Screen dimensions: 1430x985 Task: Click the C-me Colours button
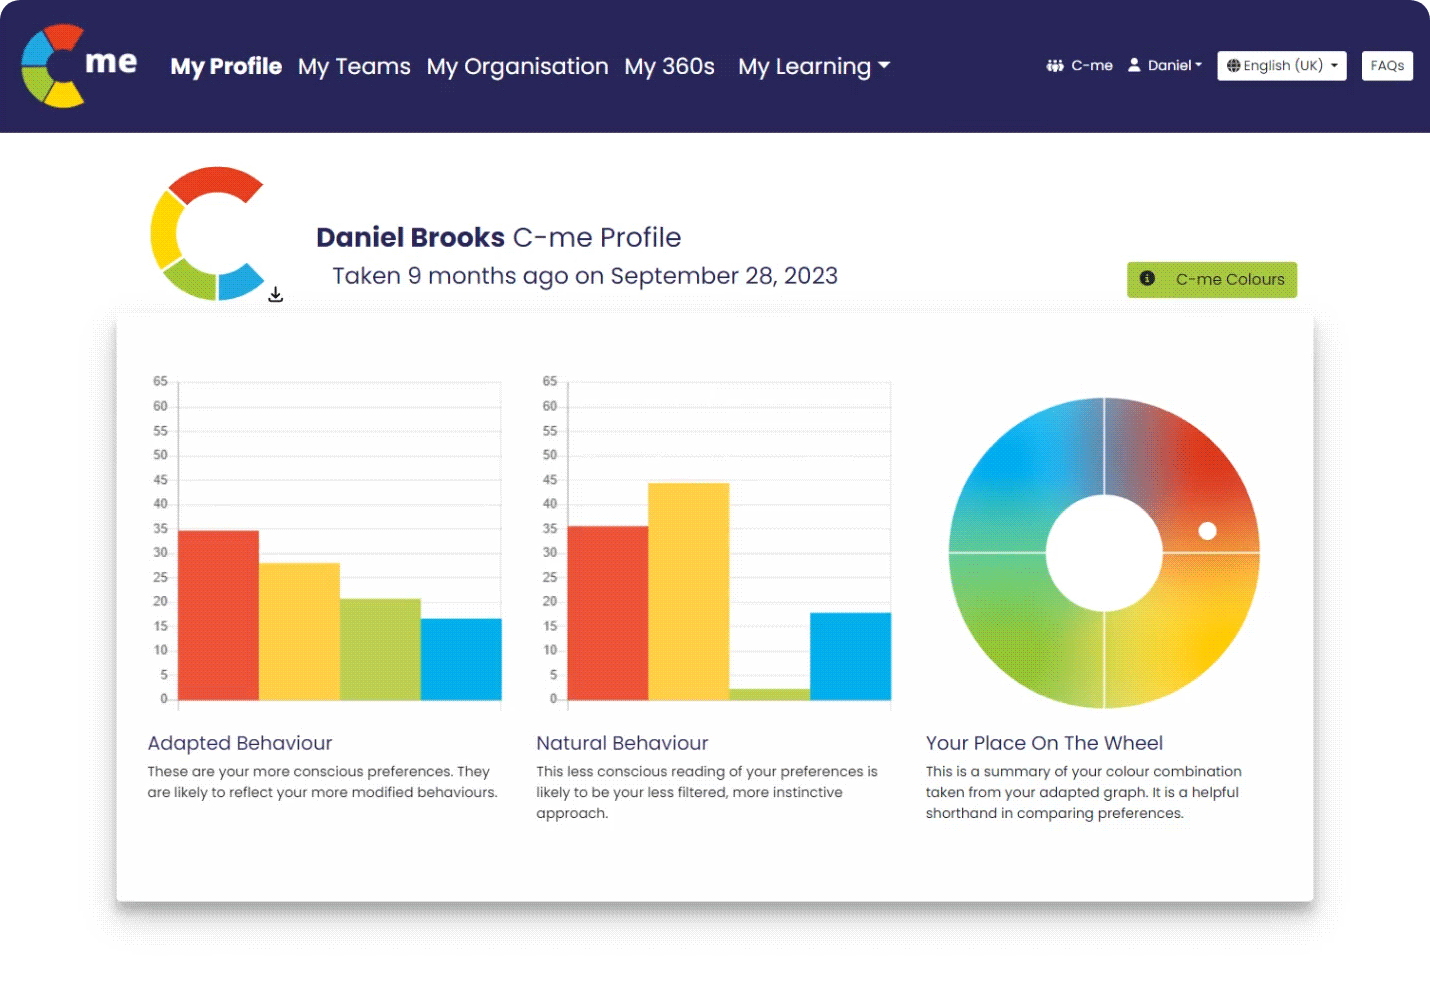click(x=1212, y=280)
